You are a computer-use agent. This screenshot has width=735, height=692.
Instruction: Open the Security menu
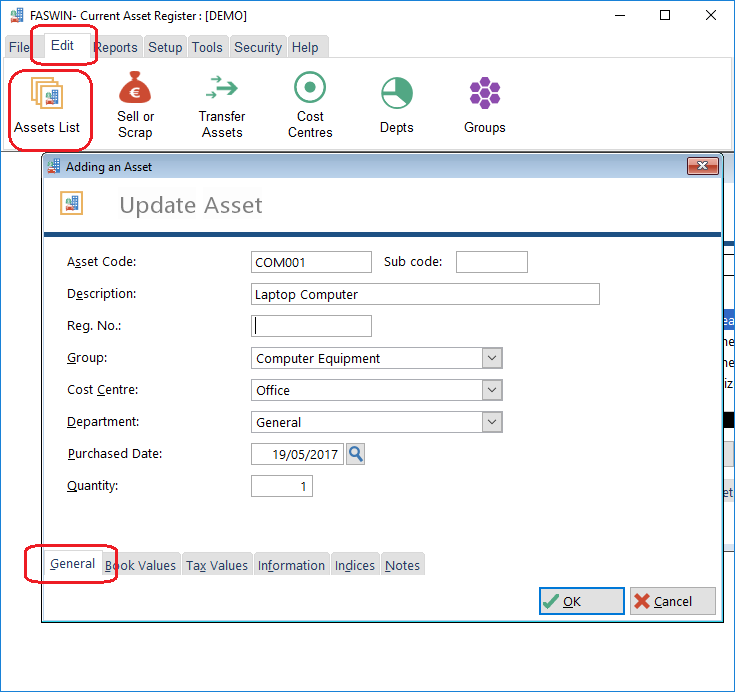pyautogui.click(x=258, y=47)
